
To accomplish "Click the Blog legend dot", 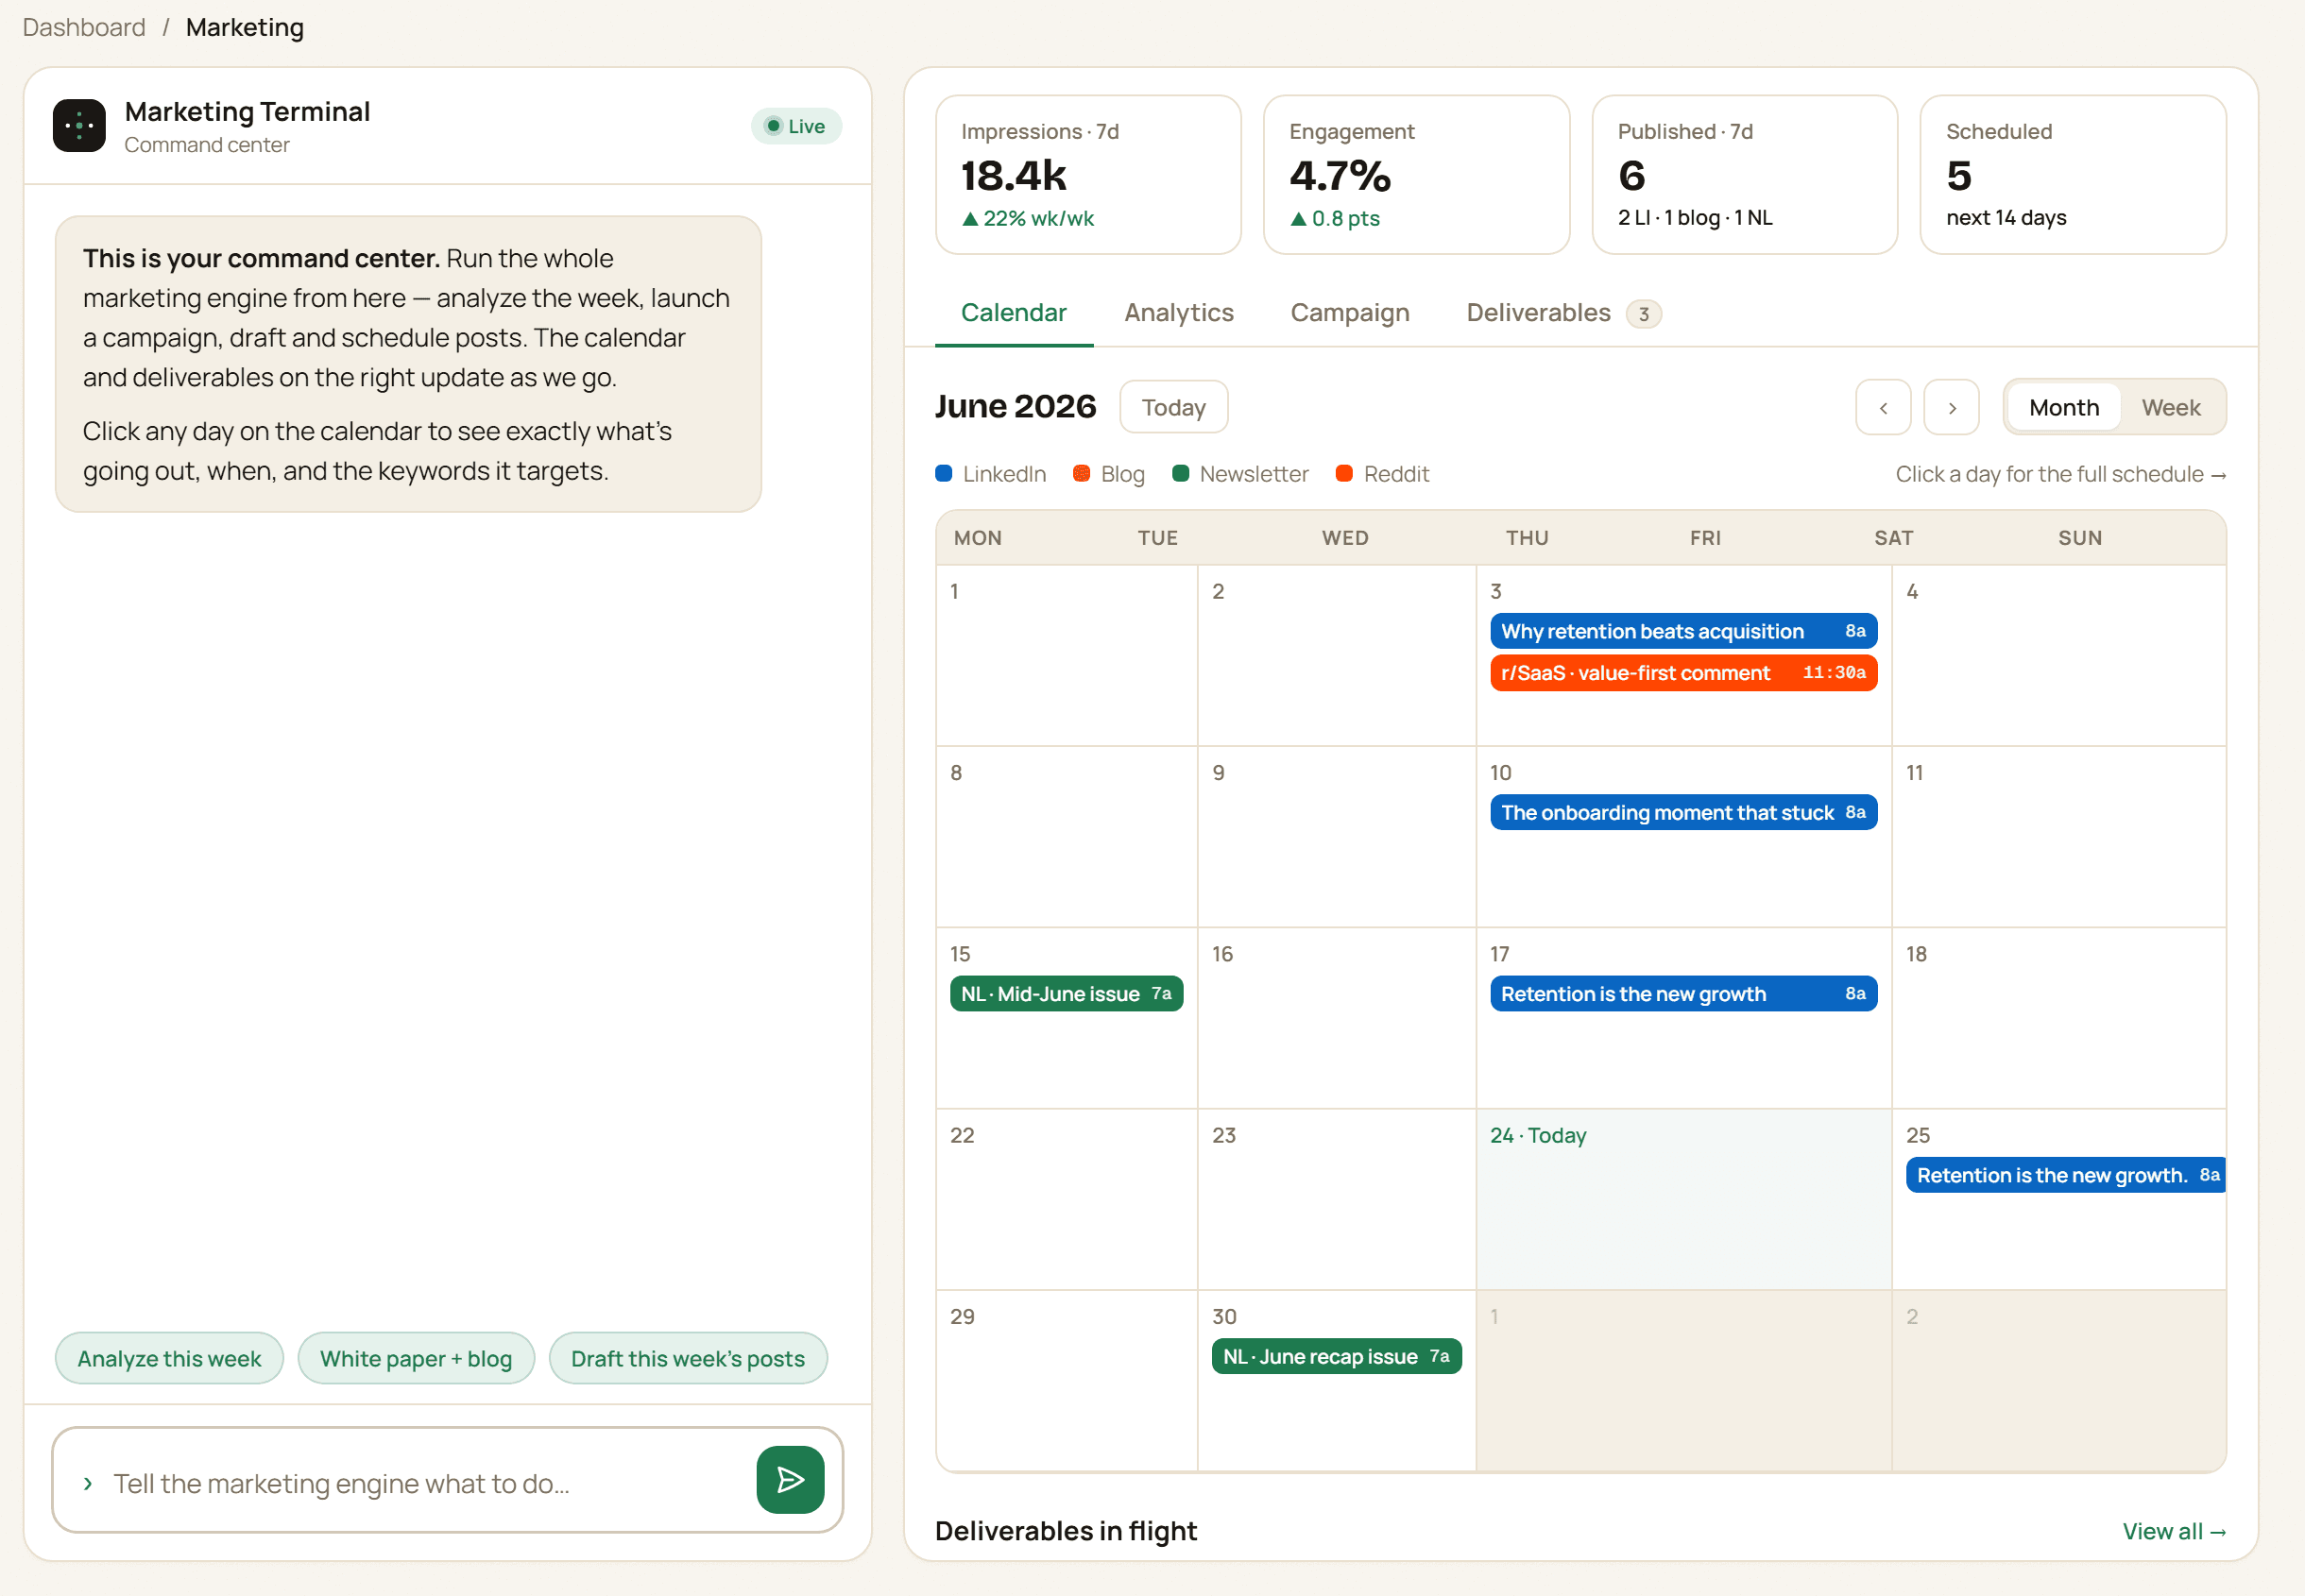I will [1081, 474].
